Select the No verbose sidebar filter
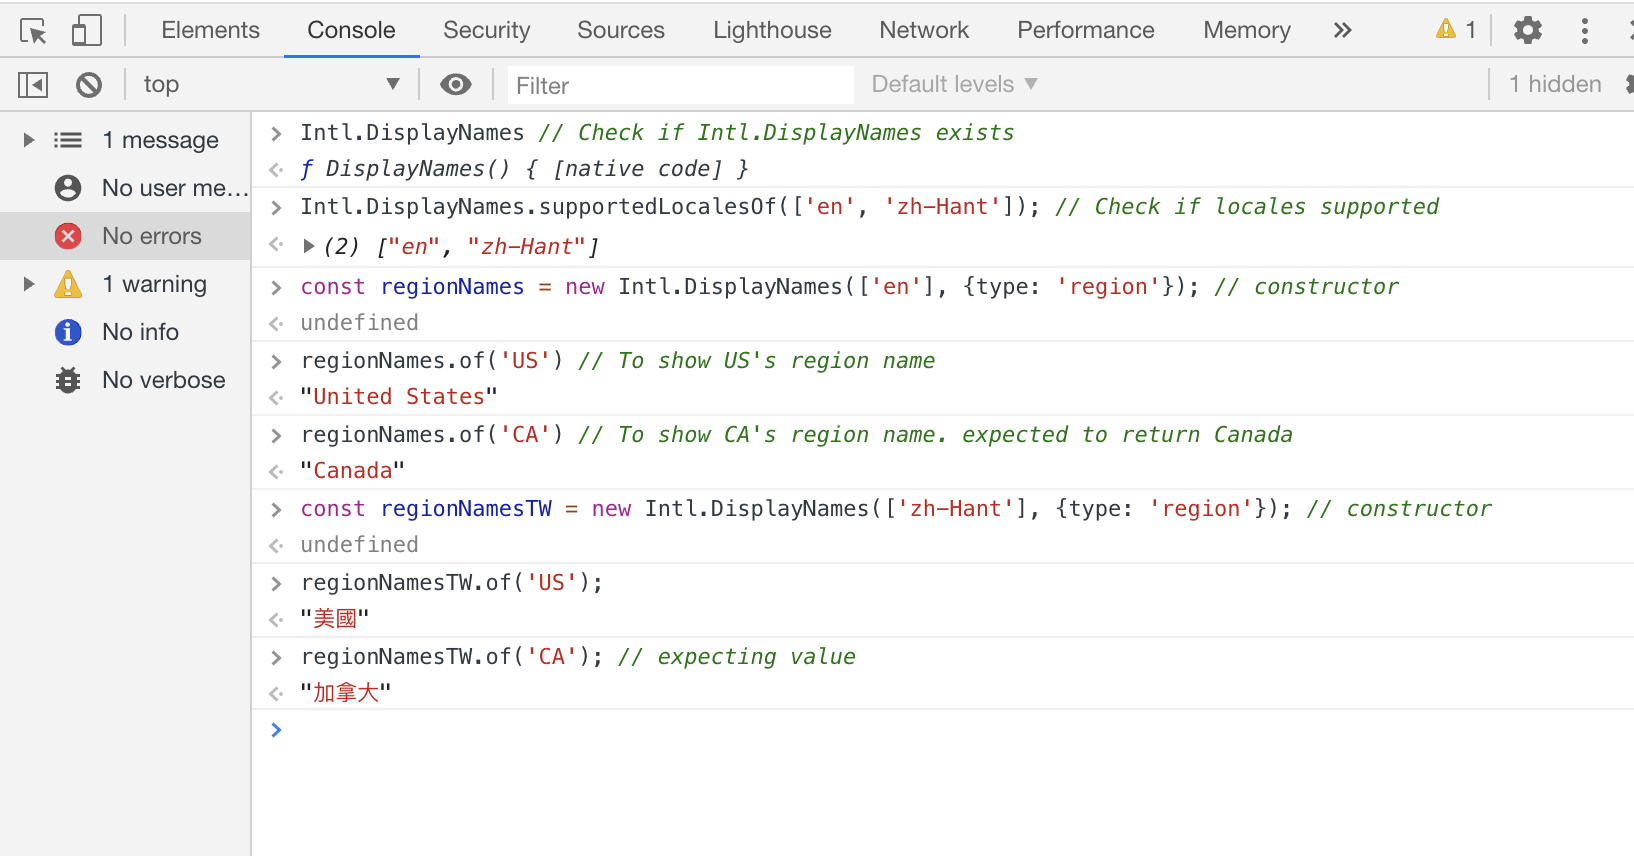The image size is (1634, 856). point(163,380)
